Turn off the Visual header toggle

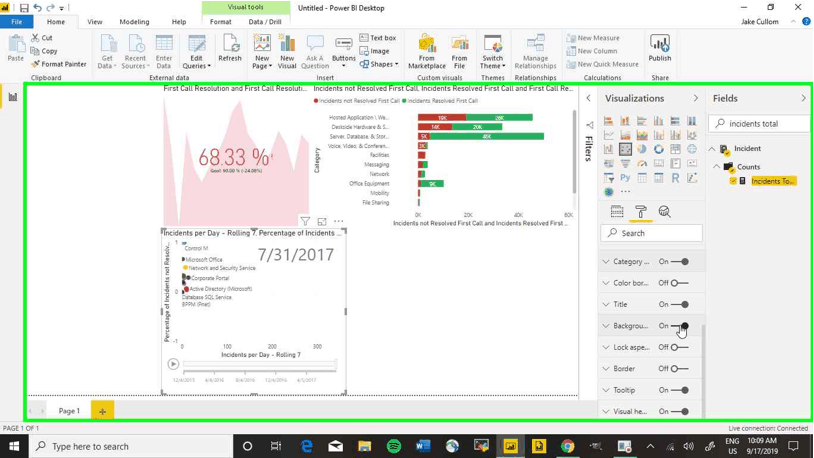680,411
